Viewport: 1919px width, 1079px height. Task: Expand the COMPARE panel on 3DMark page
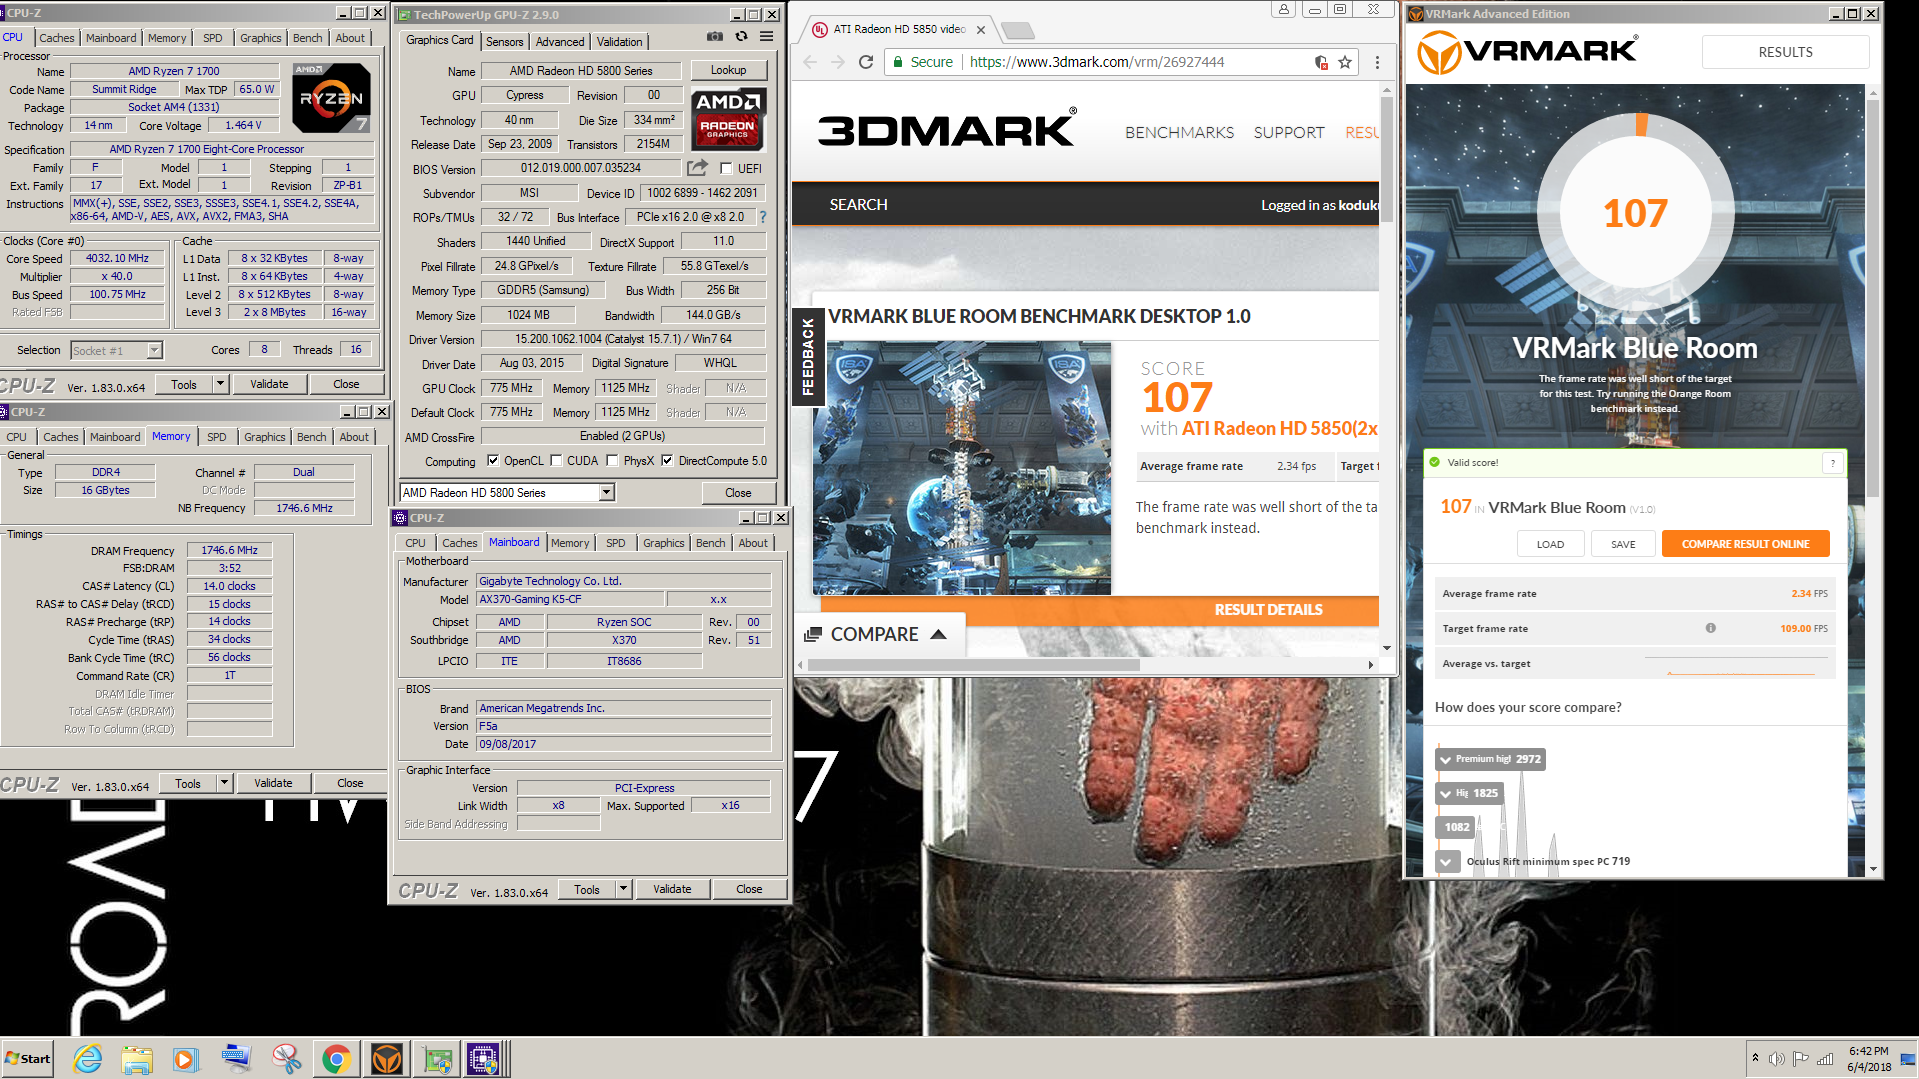pyautogui.click(x=879, y=635)
